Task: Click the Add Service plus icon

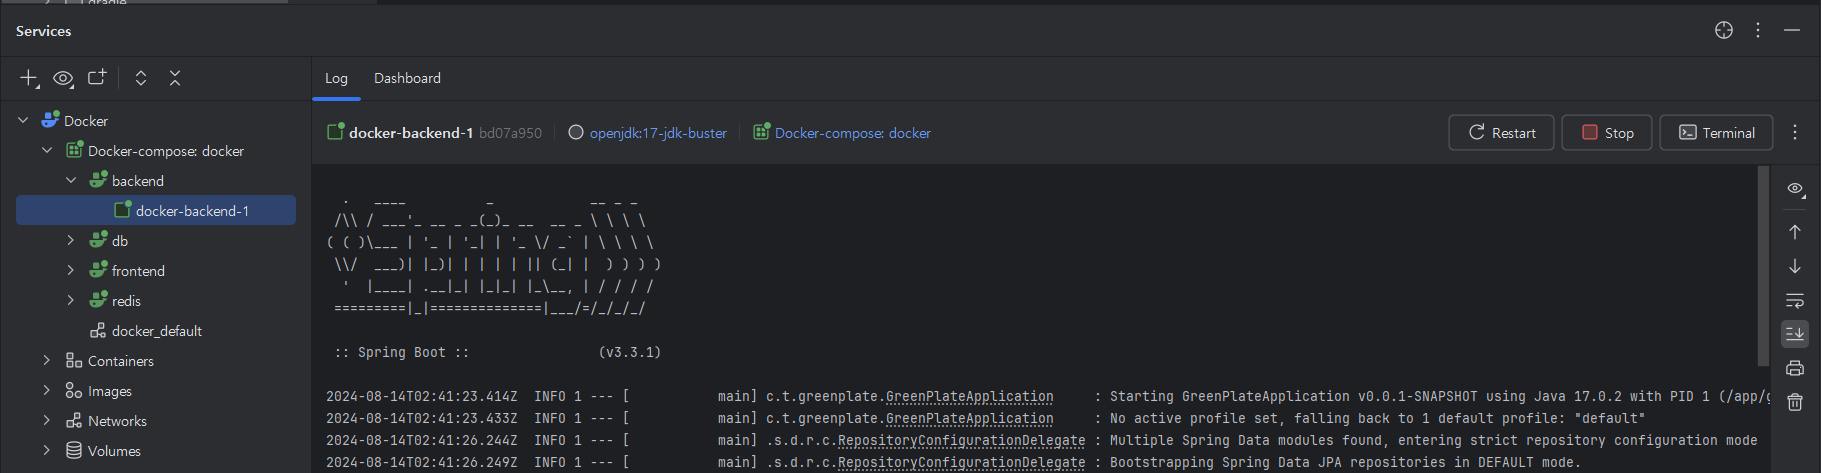Action: pyautogui.click(x=29, y=78)
